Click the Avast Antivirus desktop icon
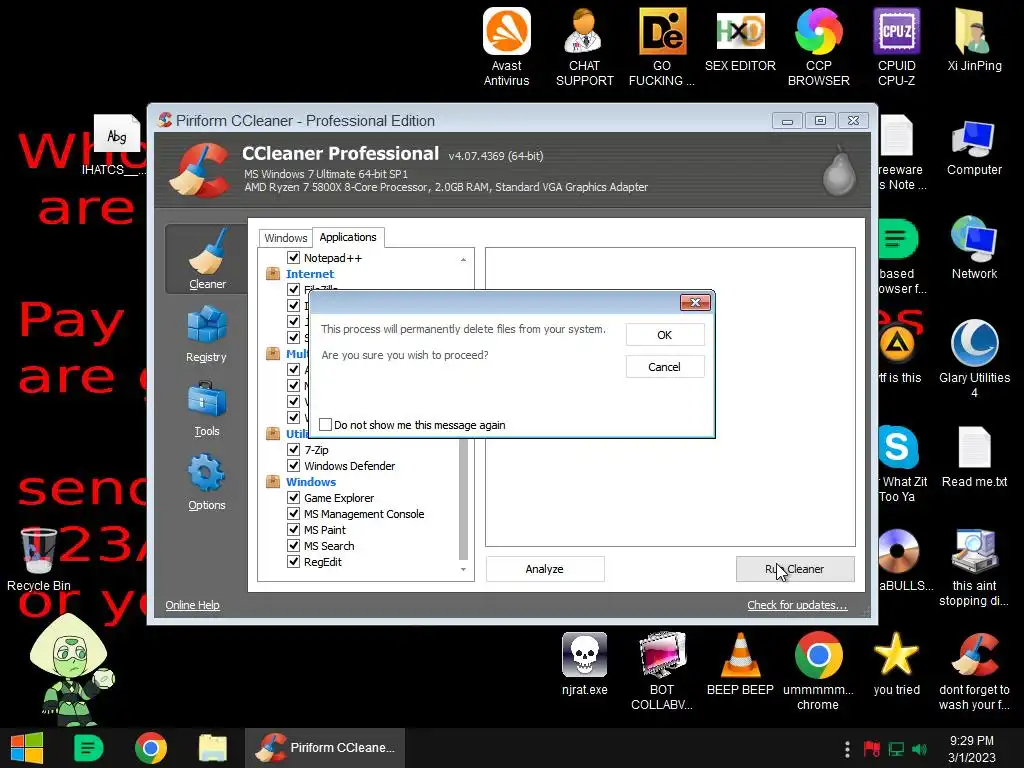The image size is (1024, 768). (x=506, y=47)
